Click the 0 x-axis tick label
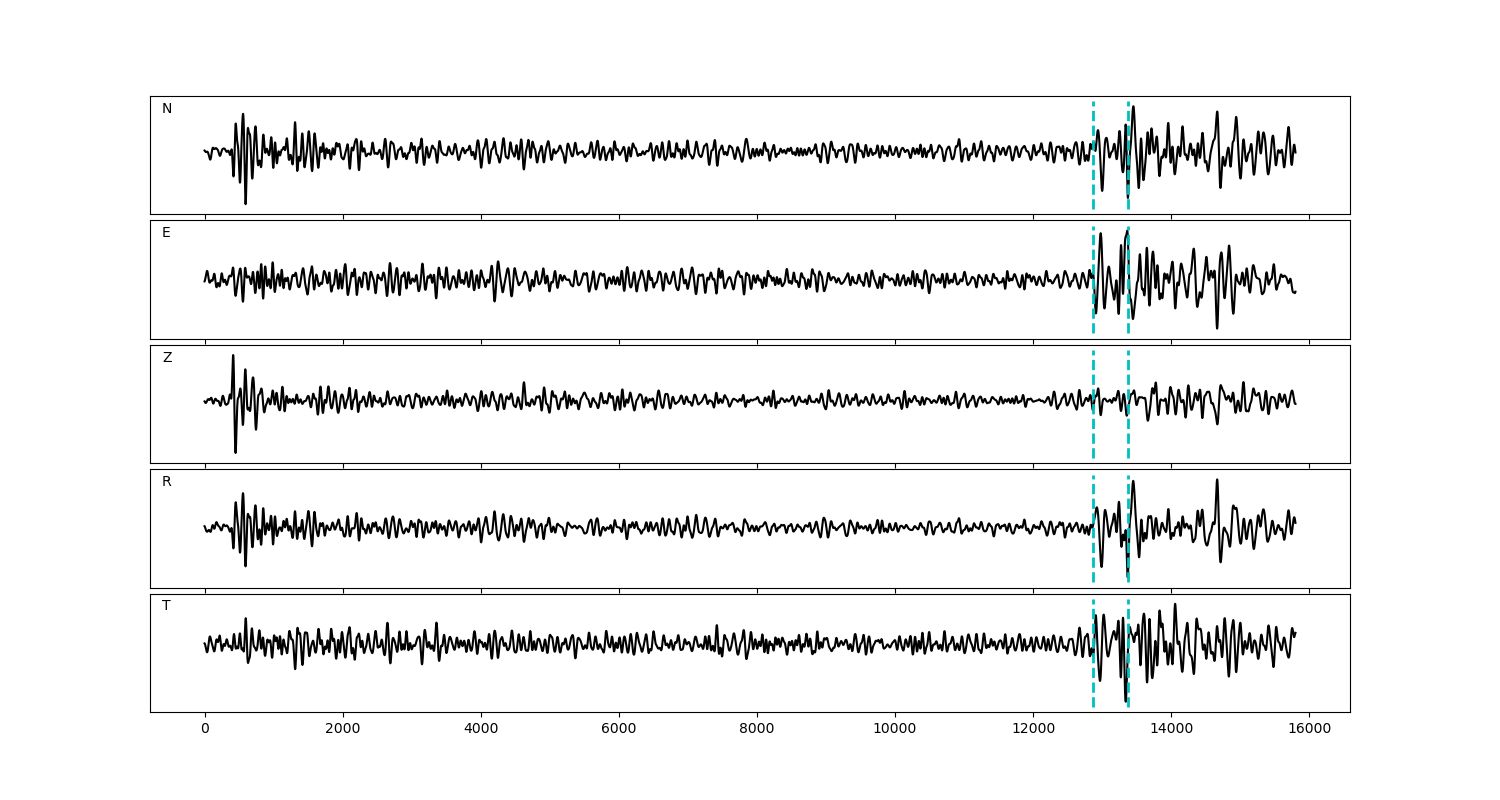Image resolution: width=1500 pixels, height=800 pixels. (205, 730)
